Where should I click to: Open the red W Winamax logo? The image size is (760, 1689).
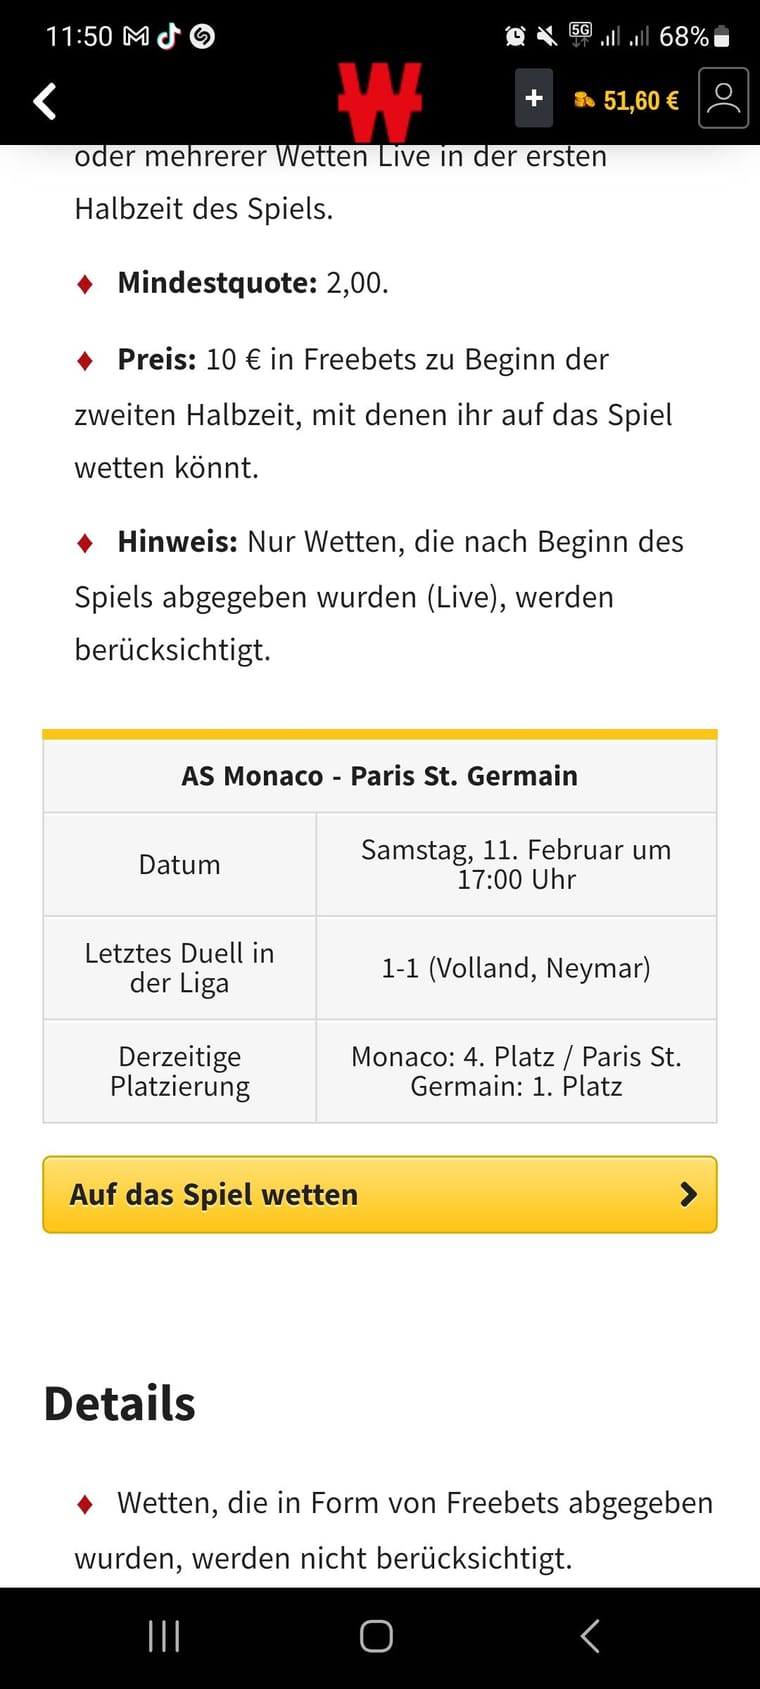point(380,102)
